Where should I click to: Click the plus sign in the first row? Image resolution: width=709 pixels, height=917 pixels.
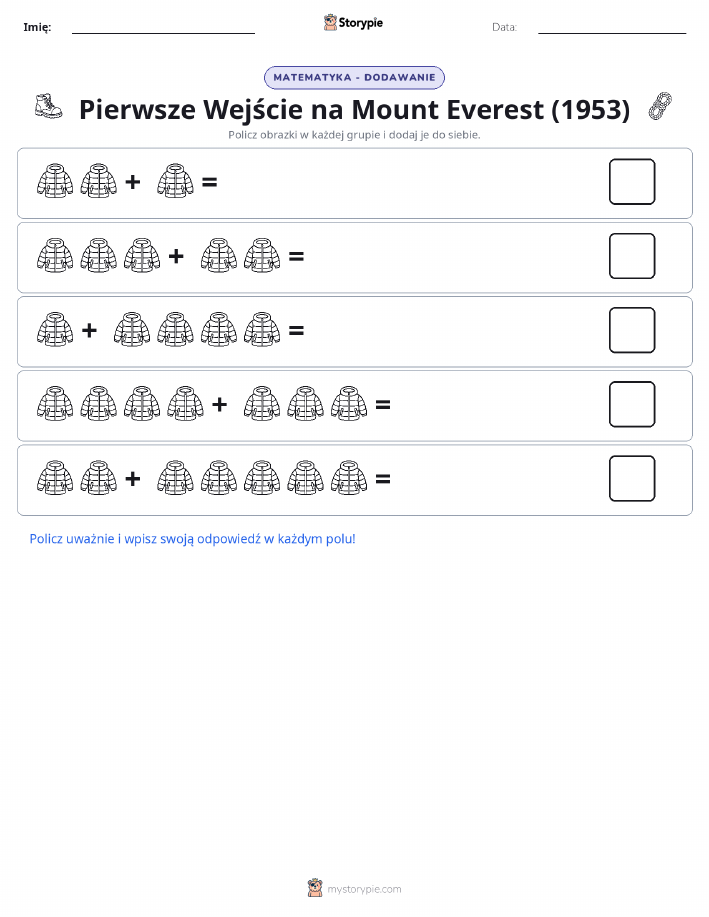[133, 182]
